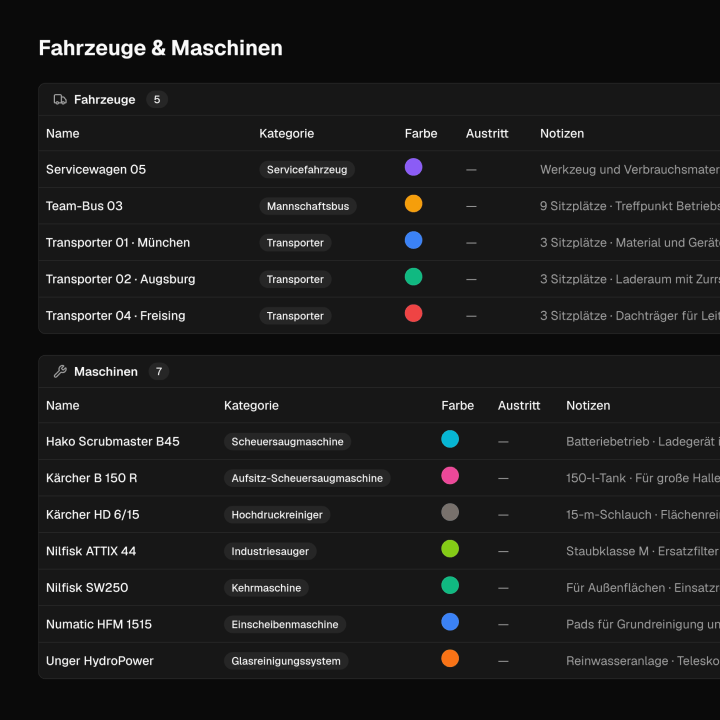Select the Kärcher B 150 R name cell
Viewport: 720px width, 720px height.
point(91,478)
